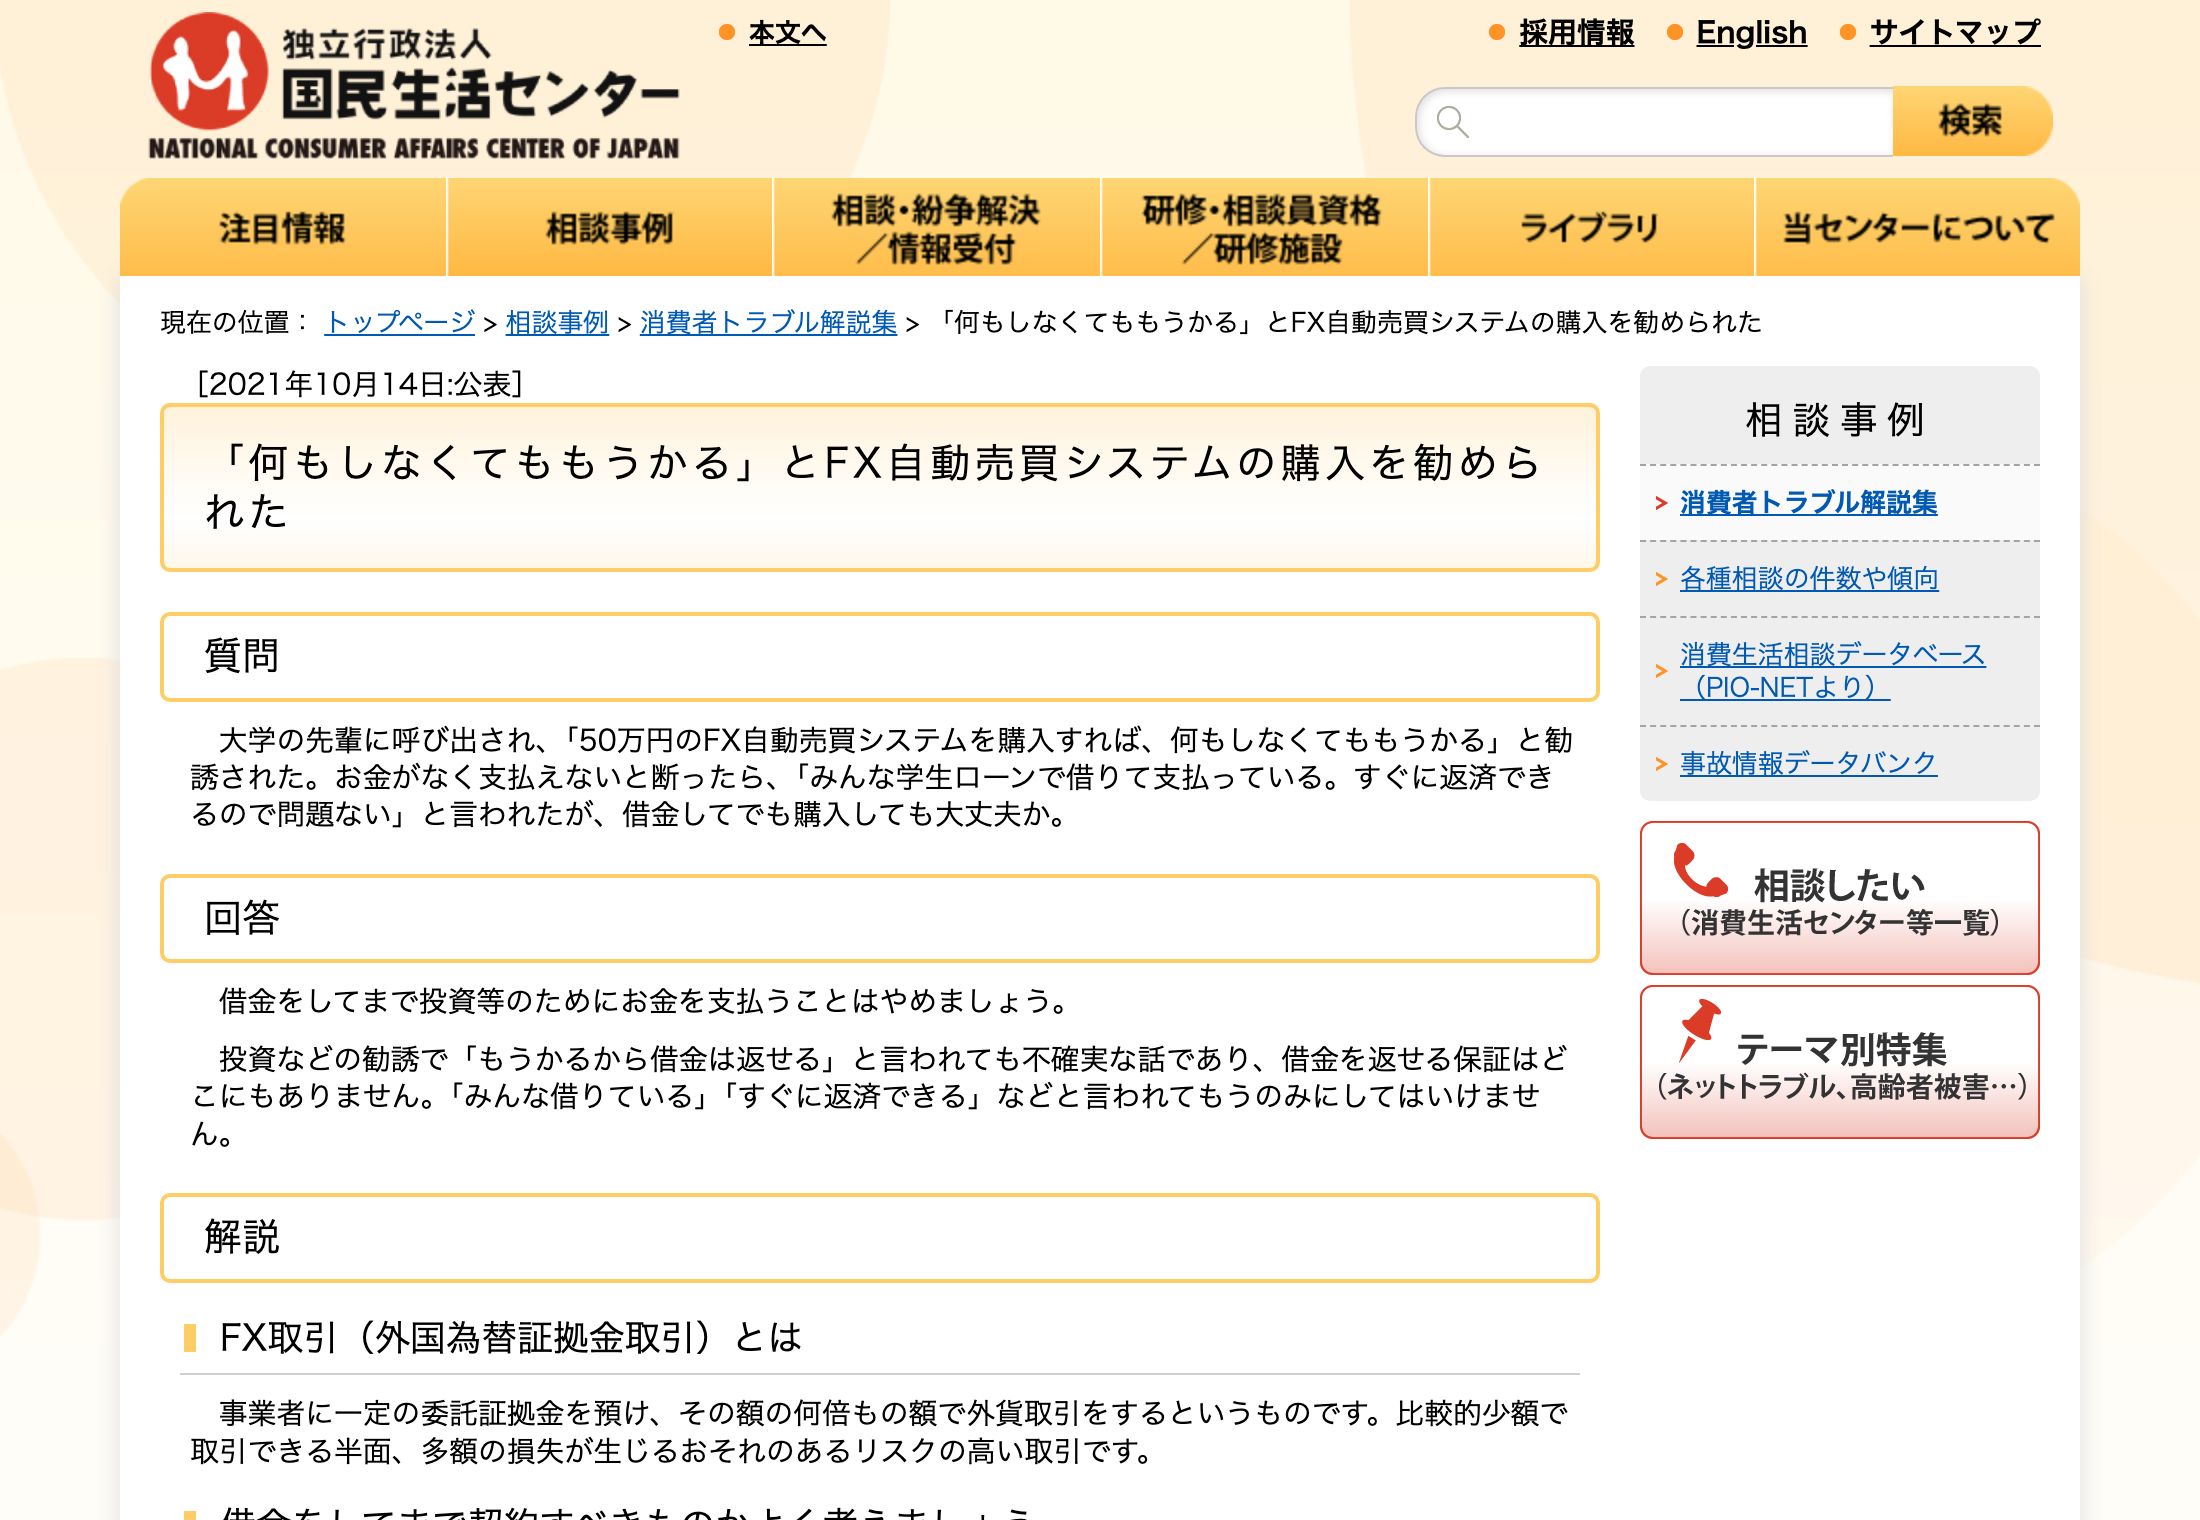Jump to 本文へ link
The width and height of the screenshot is (2200, 1520).
tap(787, 33)
